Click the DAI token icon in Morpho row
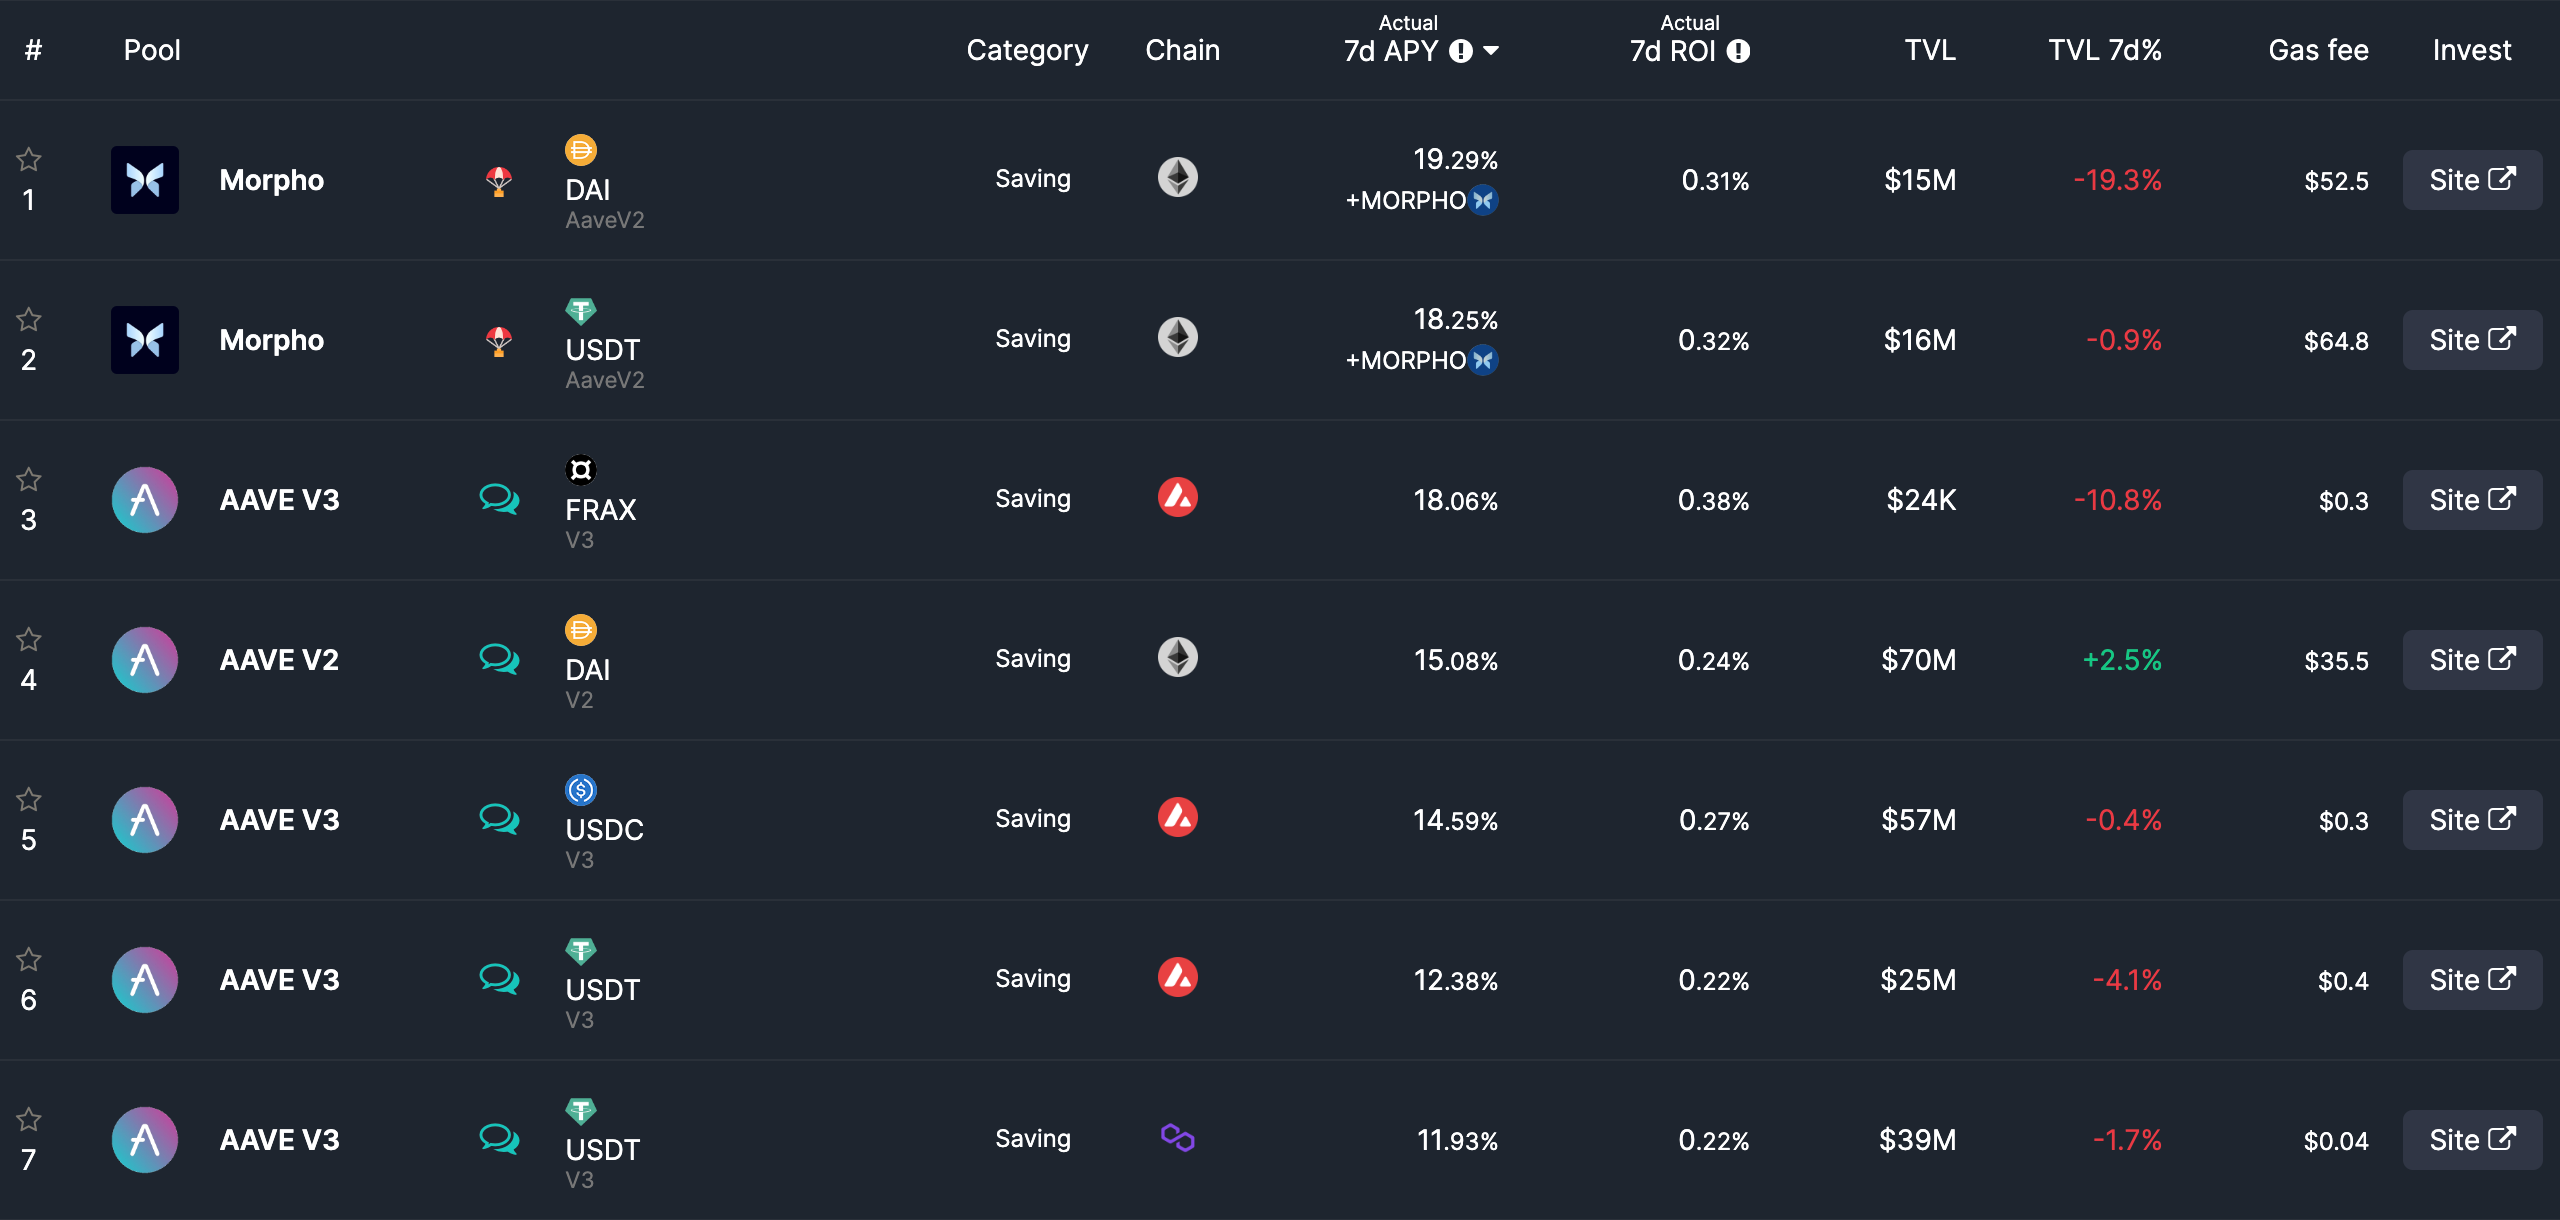 pos(581,150)
